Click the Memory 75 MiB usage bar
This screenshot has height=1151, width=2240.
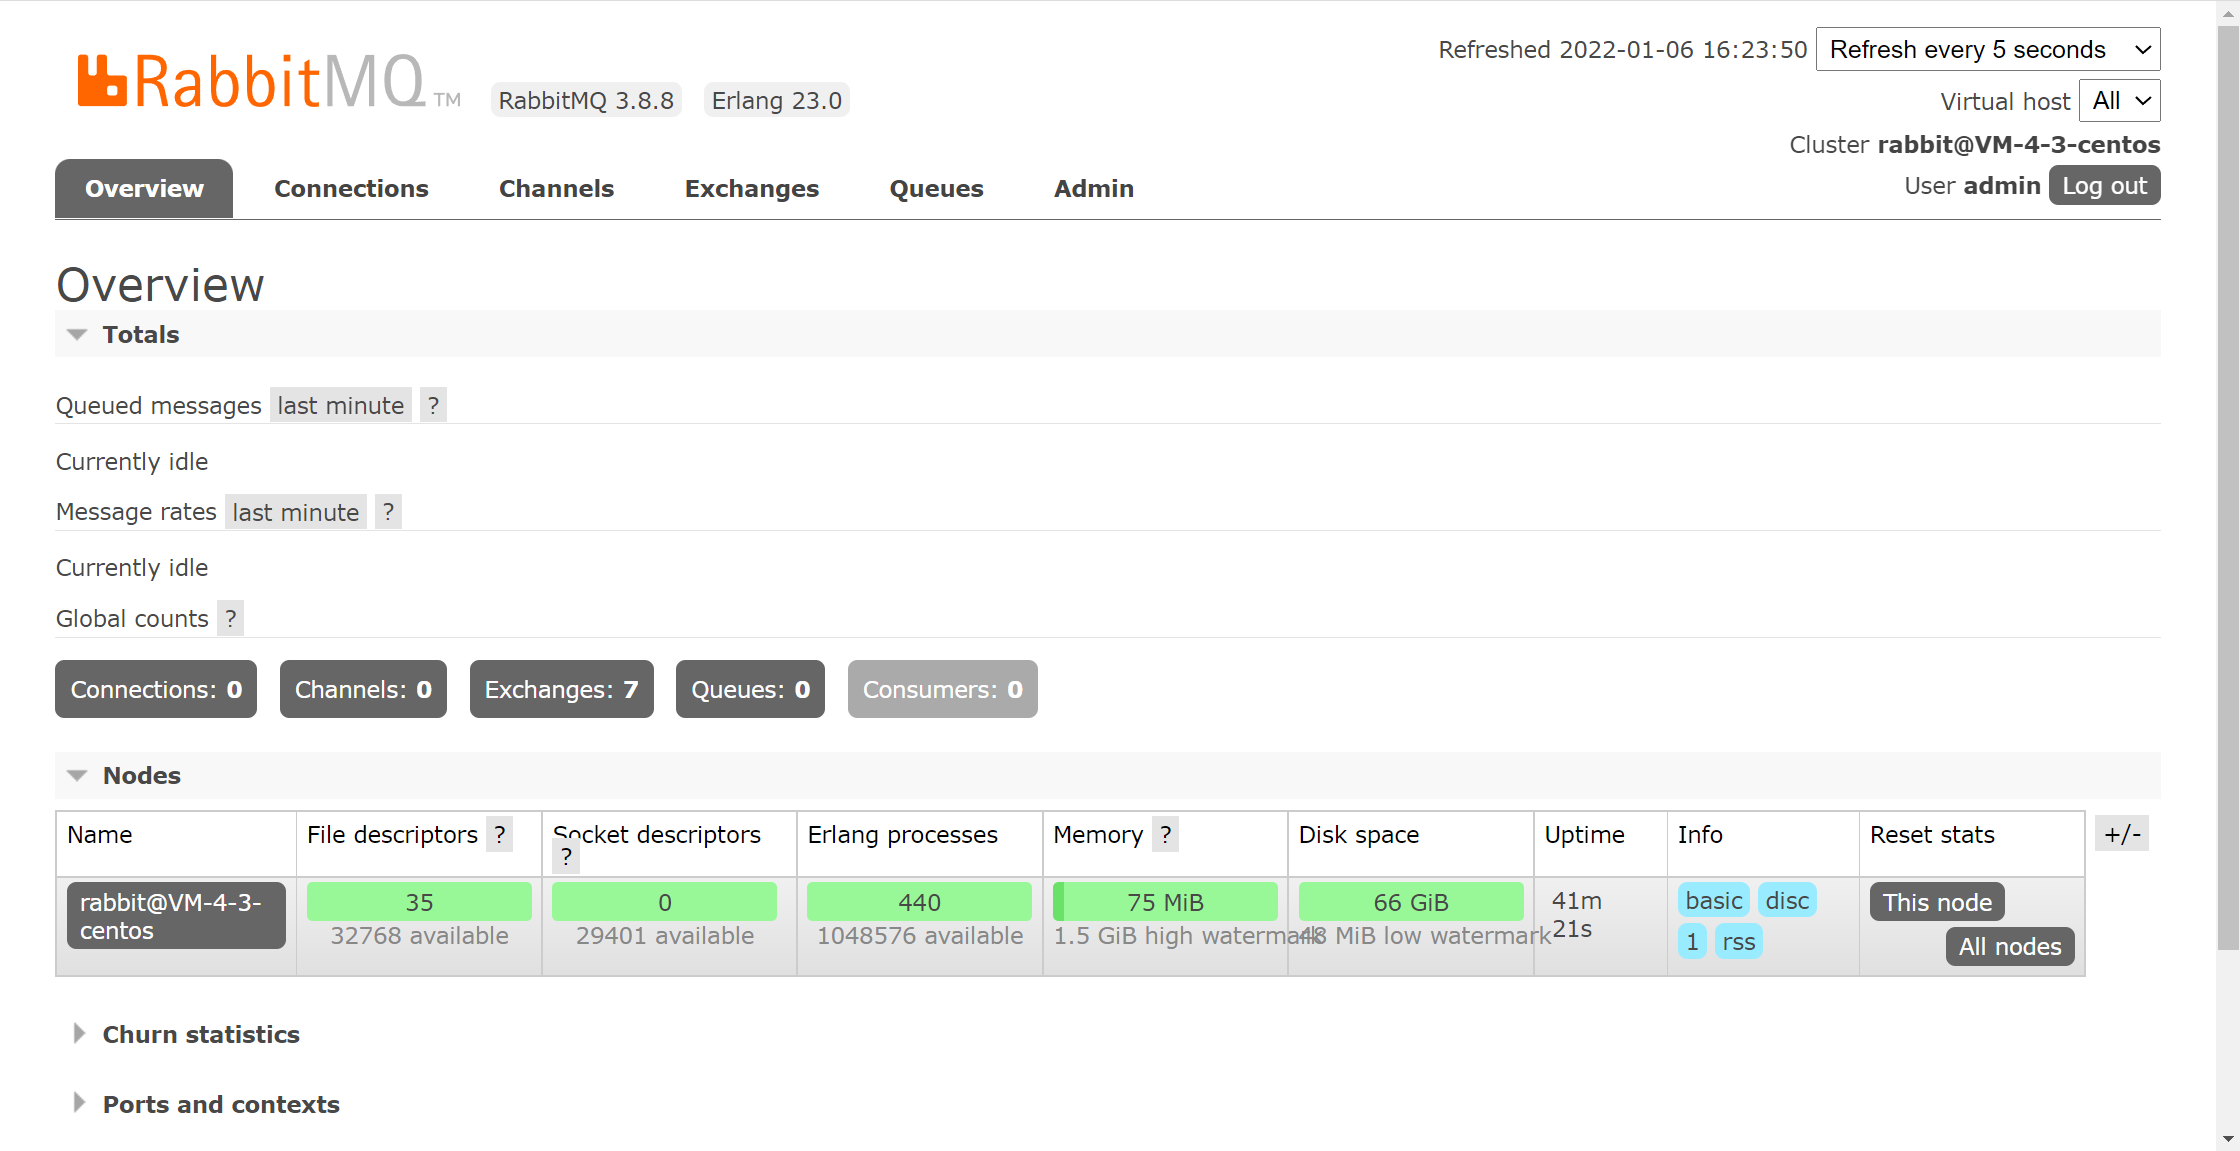click(x=1165, y=902)
